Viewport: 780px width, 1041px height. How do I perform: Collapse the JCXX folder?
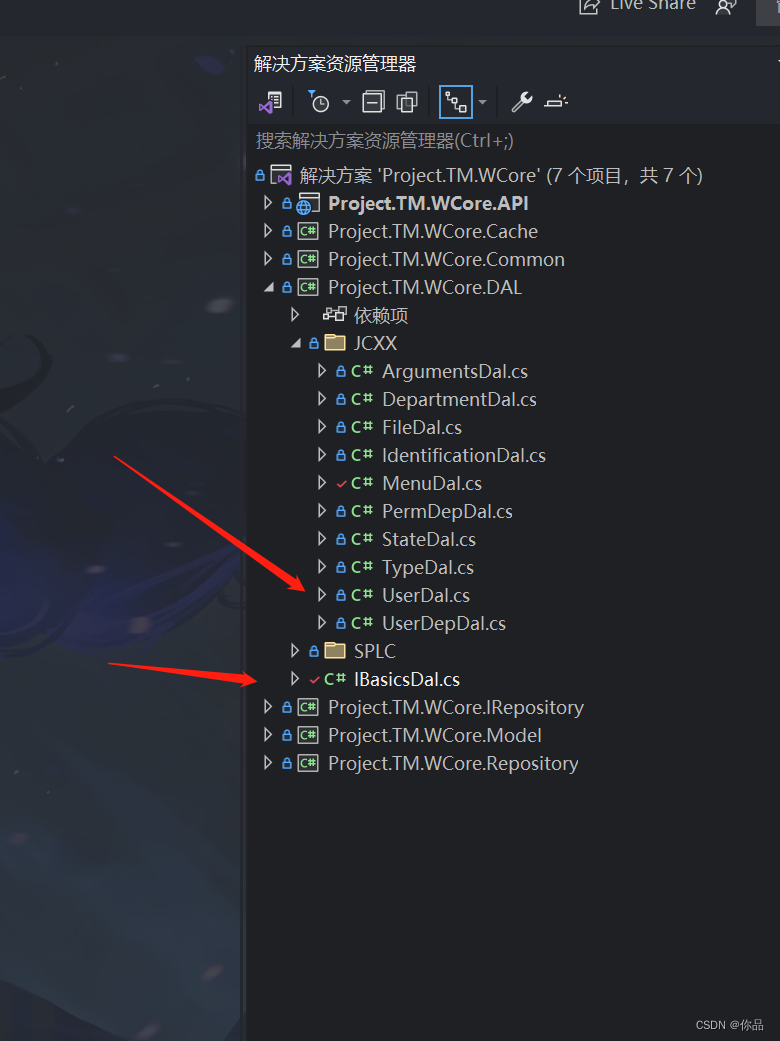click(295, 343)
